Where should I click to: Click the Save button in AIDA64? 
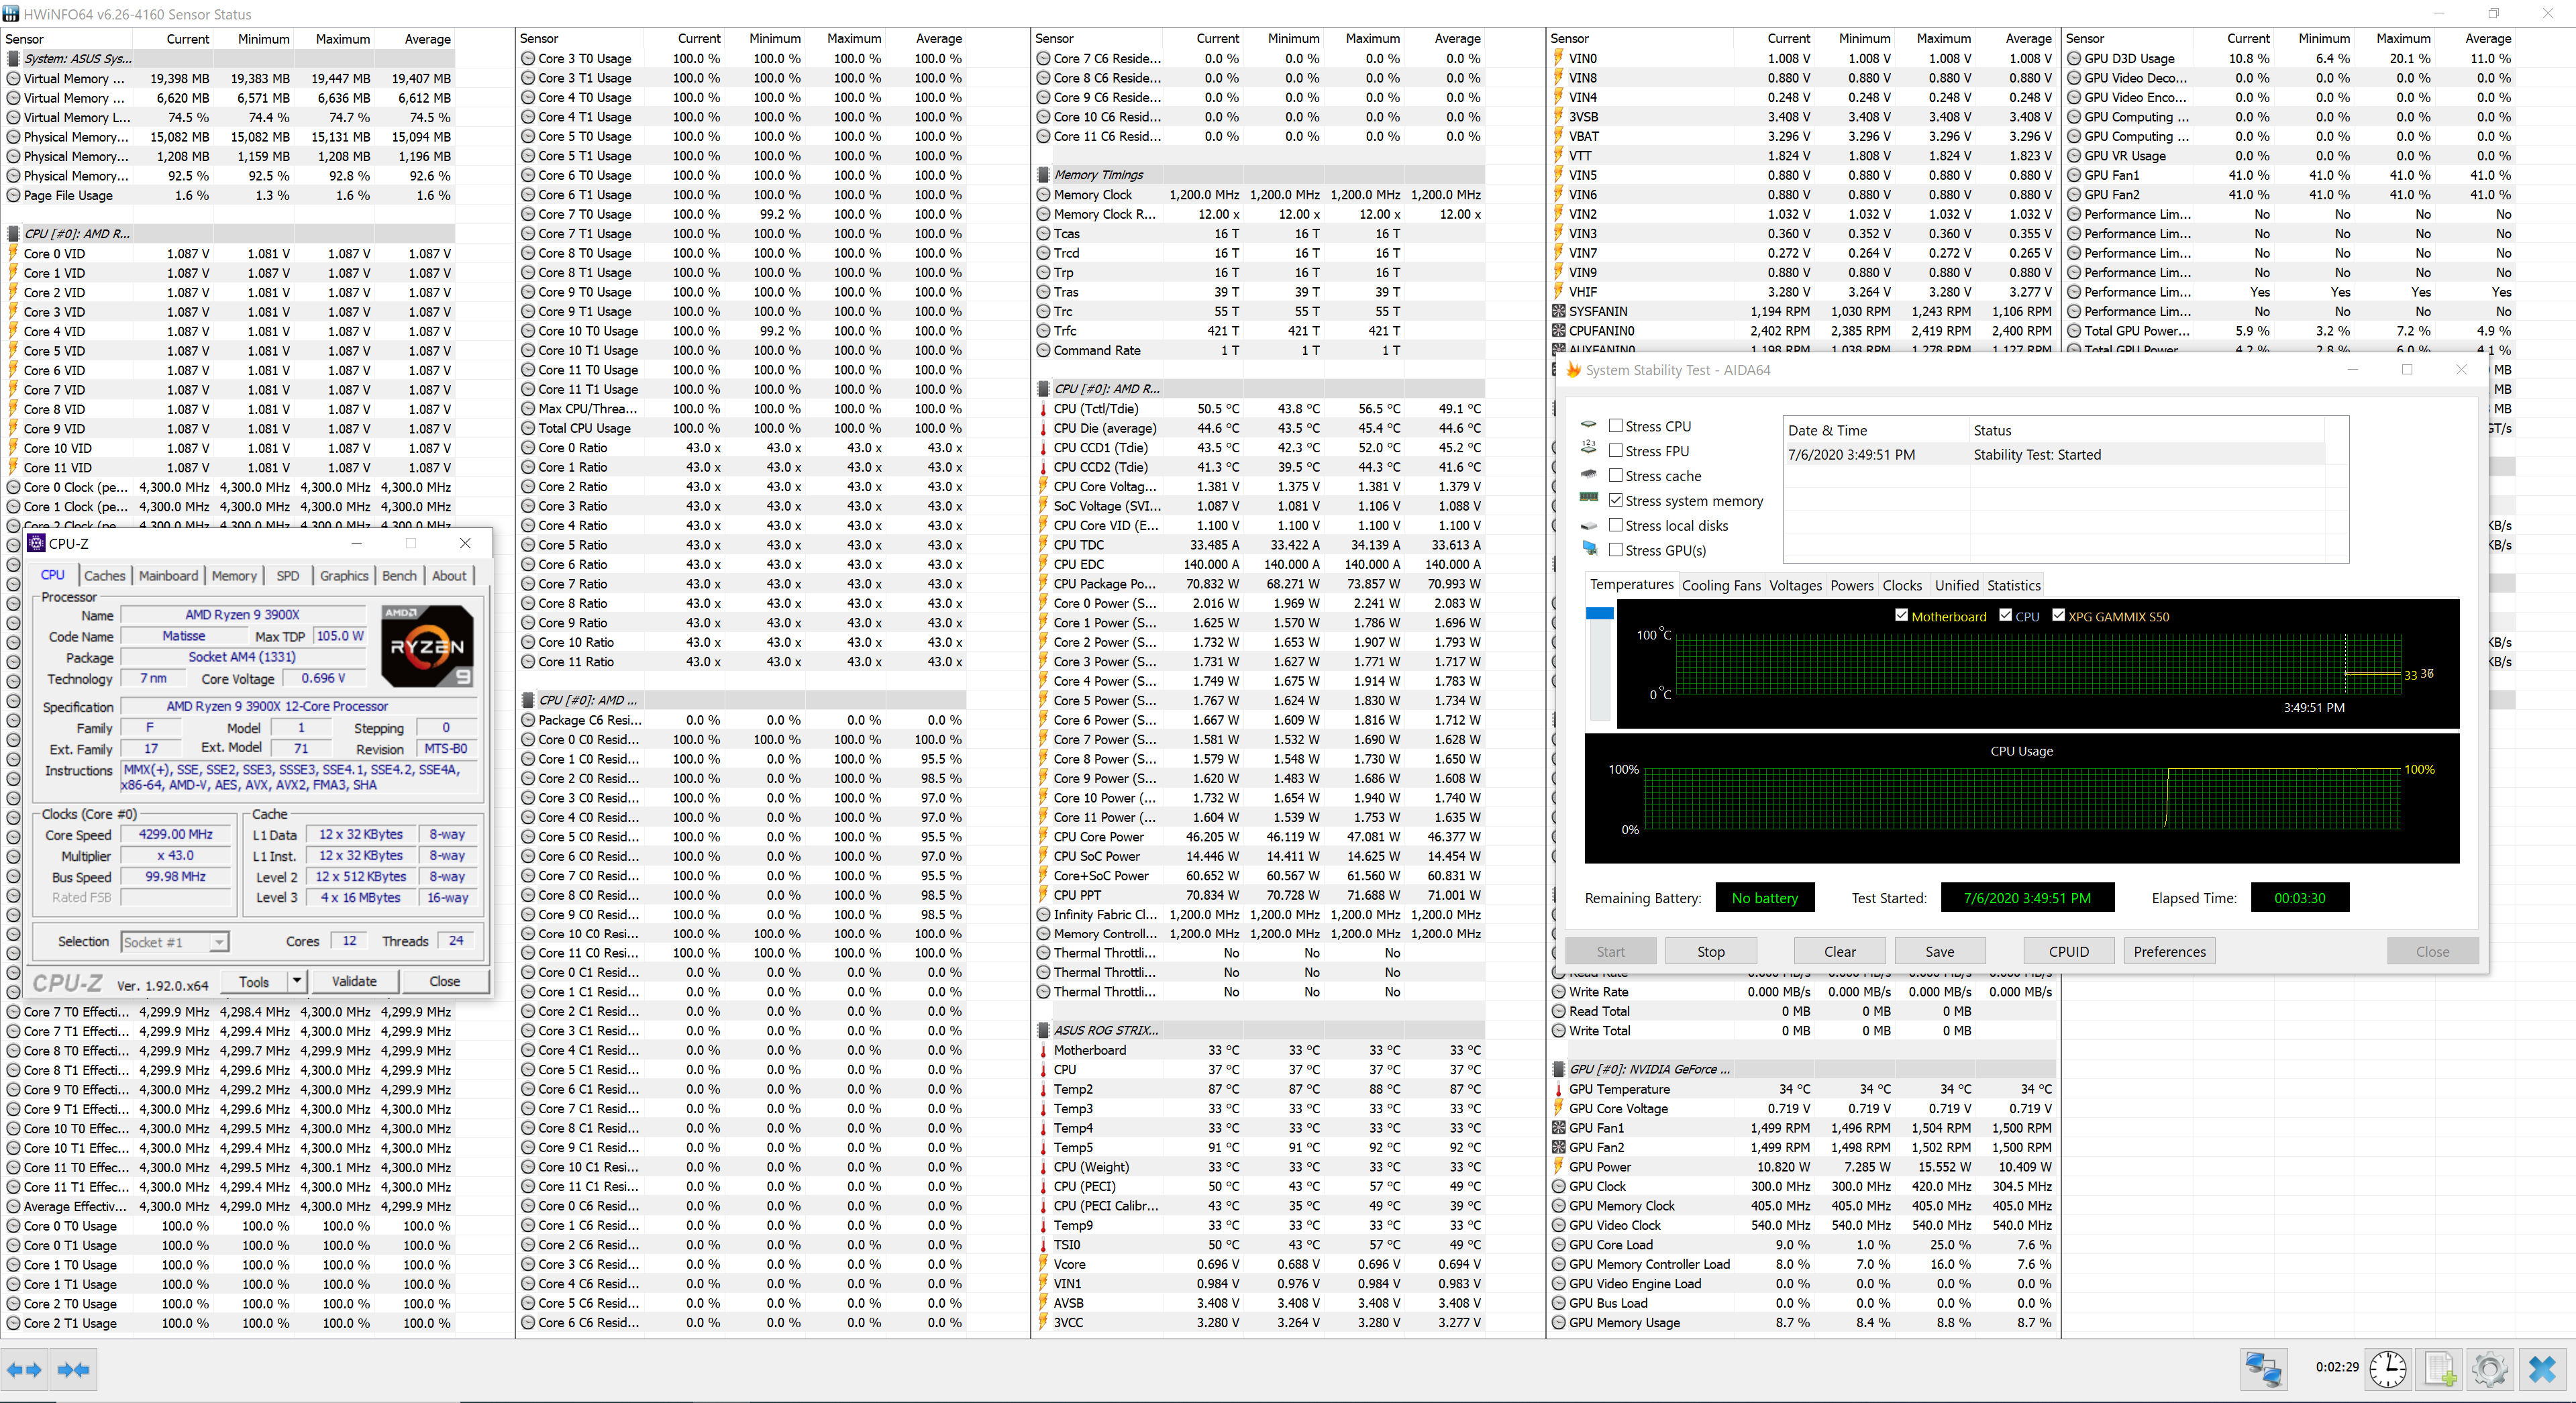[1939, 952]
